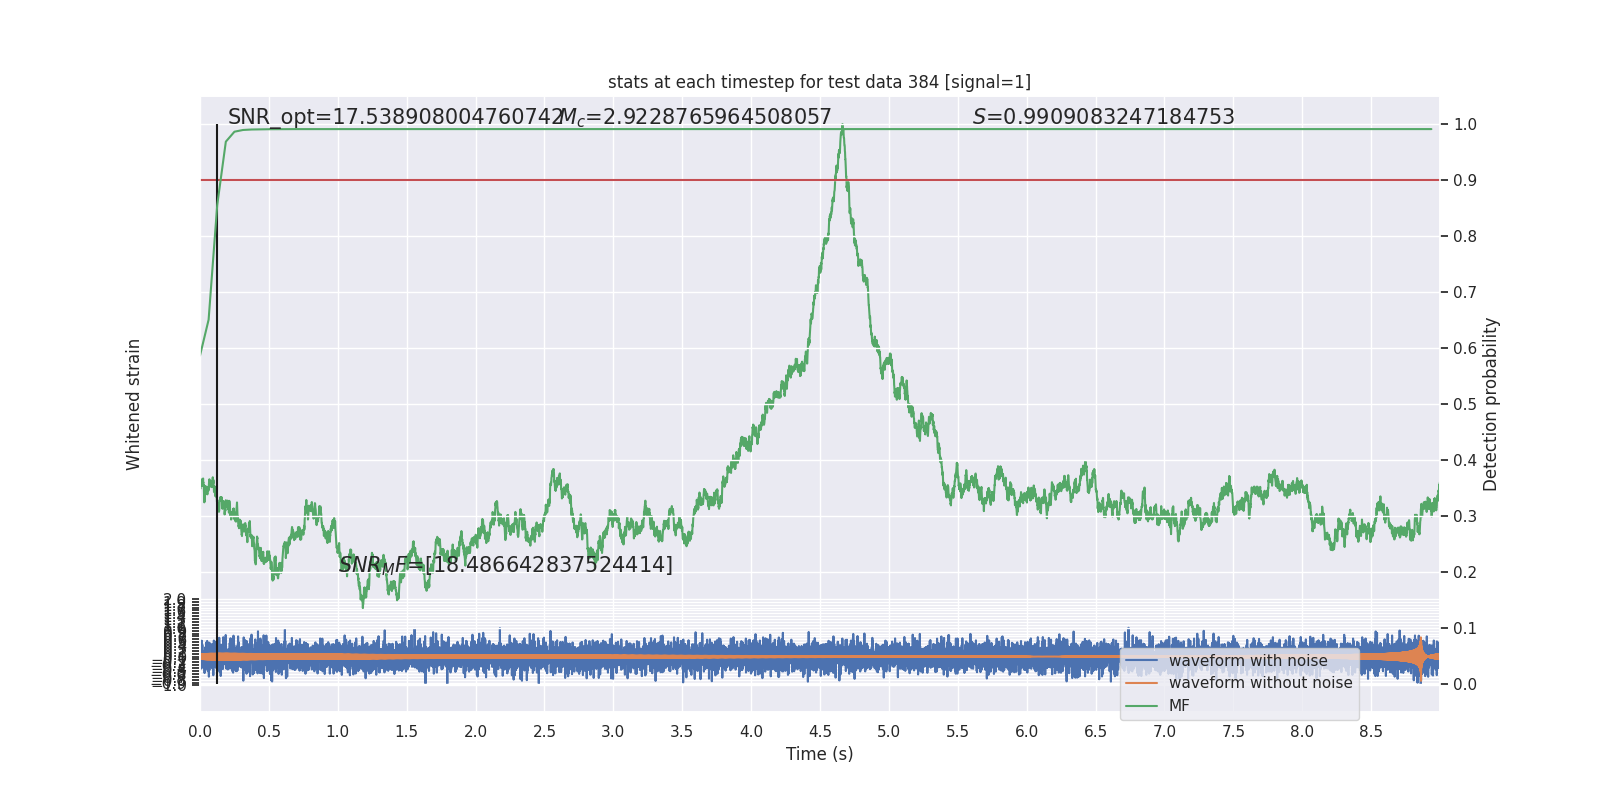Click the right-axis tick label 0.4
Screen dimensions: 1600x800
click(1465, 461)
